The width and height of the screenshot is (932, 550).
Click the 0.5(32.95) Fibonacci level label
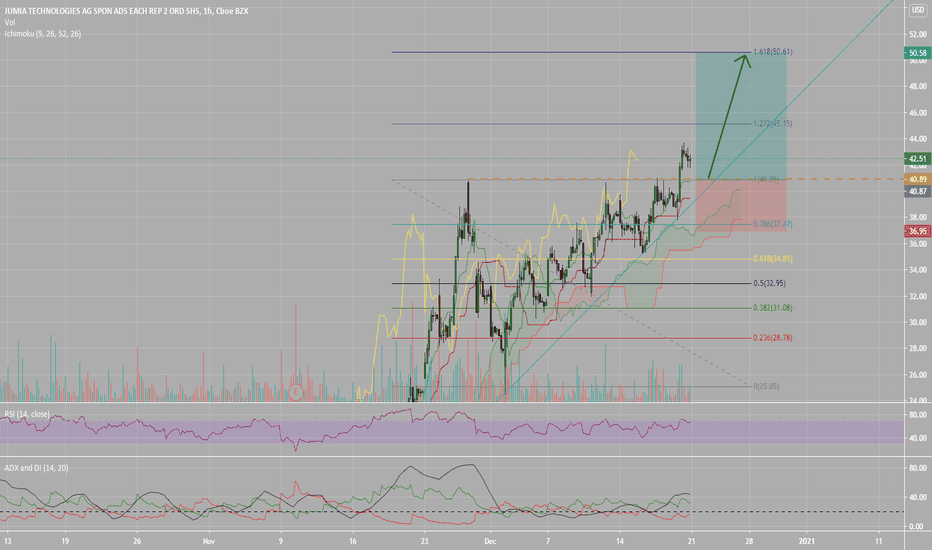pyautogui.click(x=769, y=283)
